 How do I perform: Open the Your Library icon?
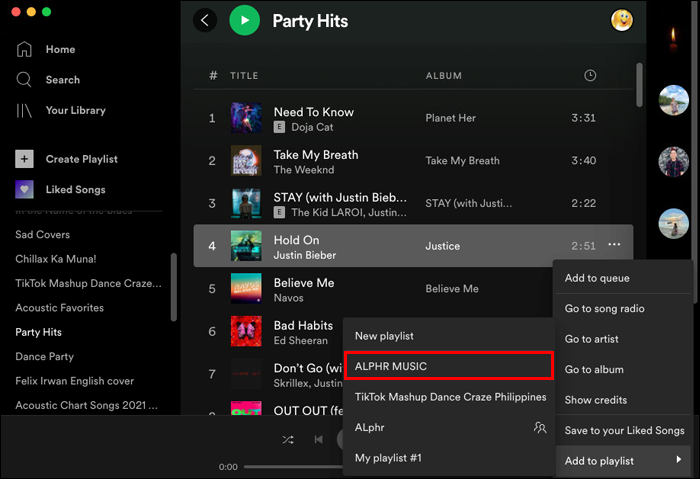(25, 110)
